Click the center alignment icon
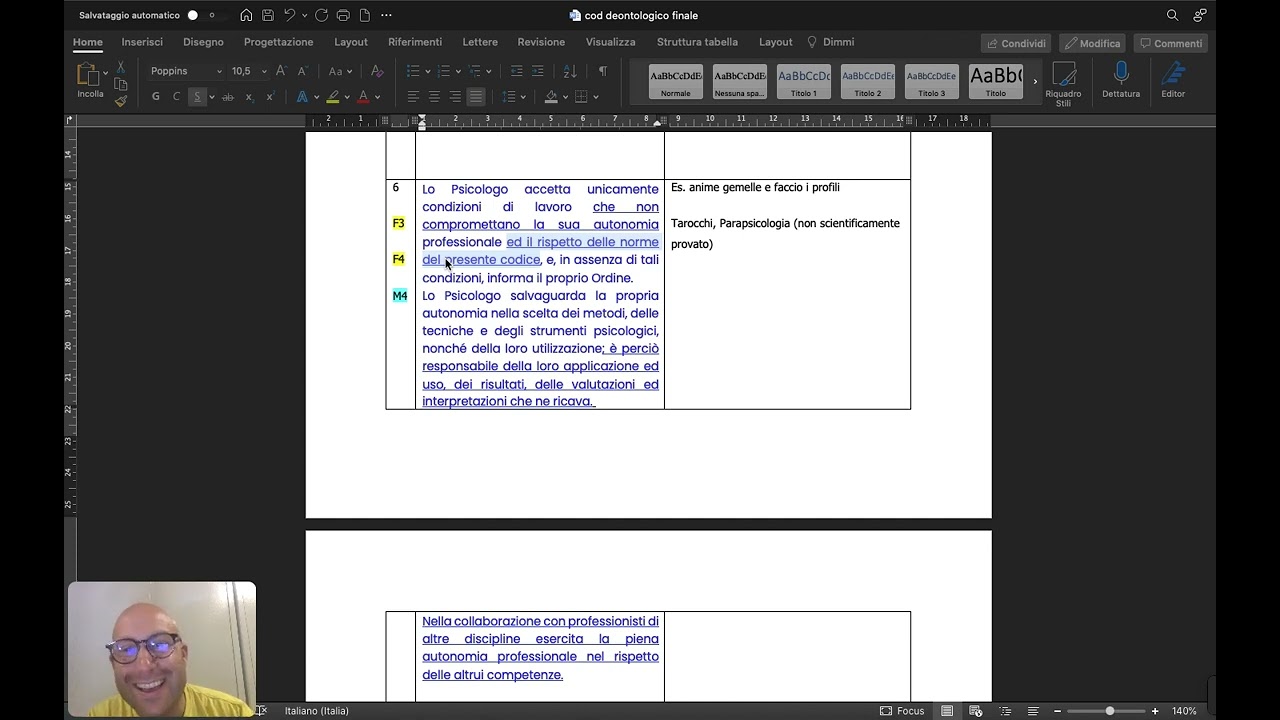 coord(434,97)
